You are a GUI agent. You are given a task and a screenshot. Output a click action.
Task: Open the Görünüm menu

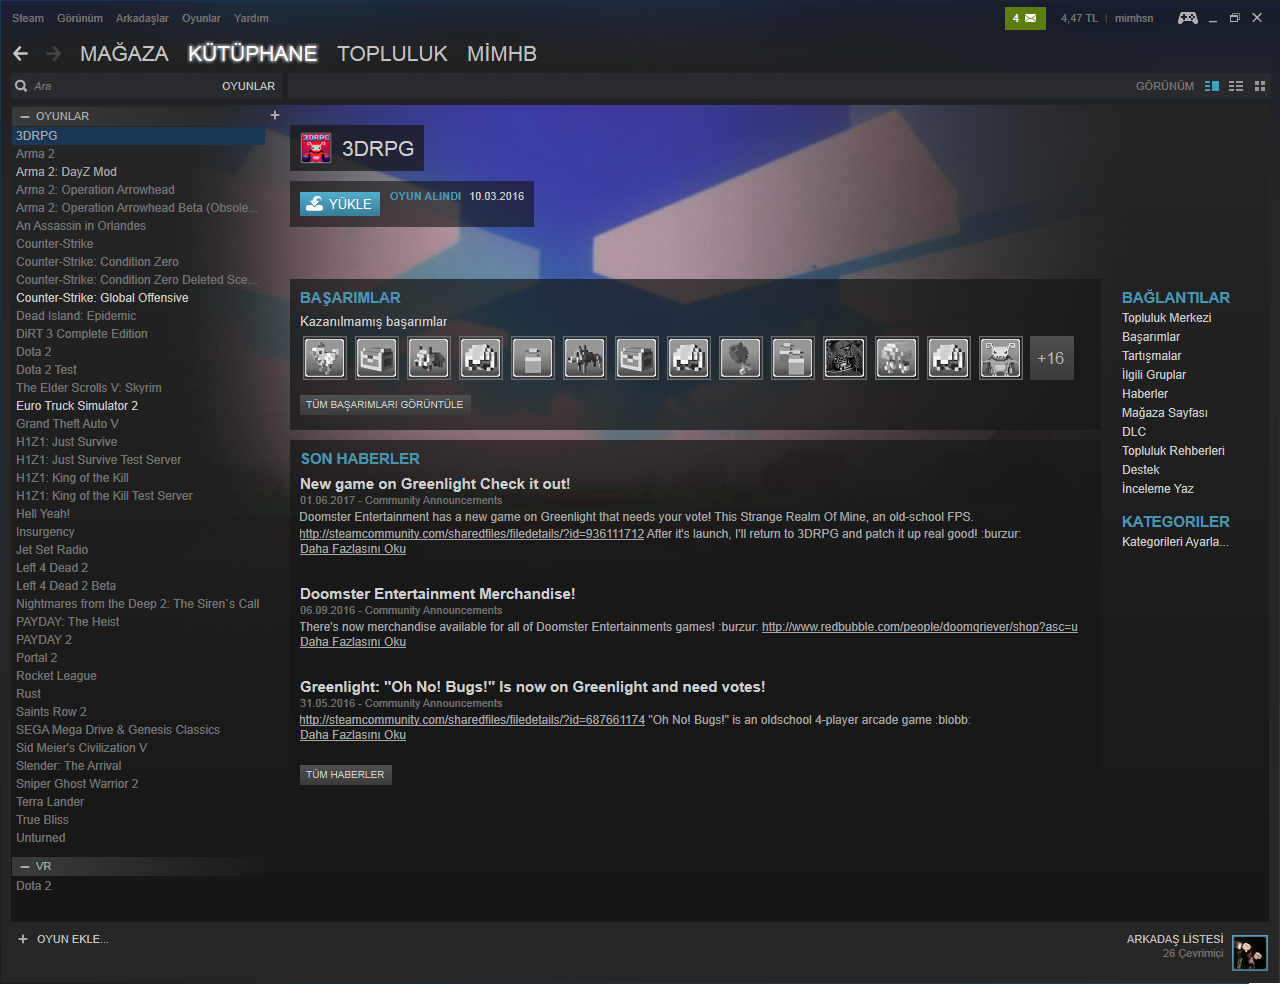click(x=80, y=18)
